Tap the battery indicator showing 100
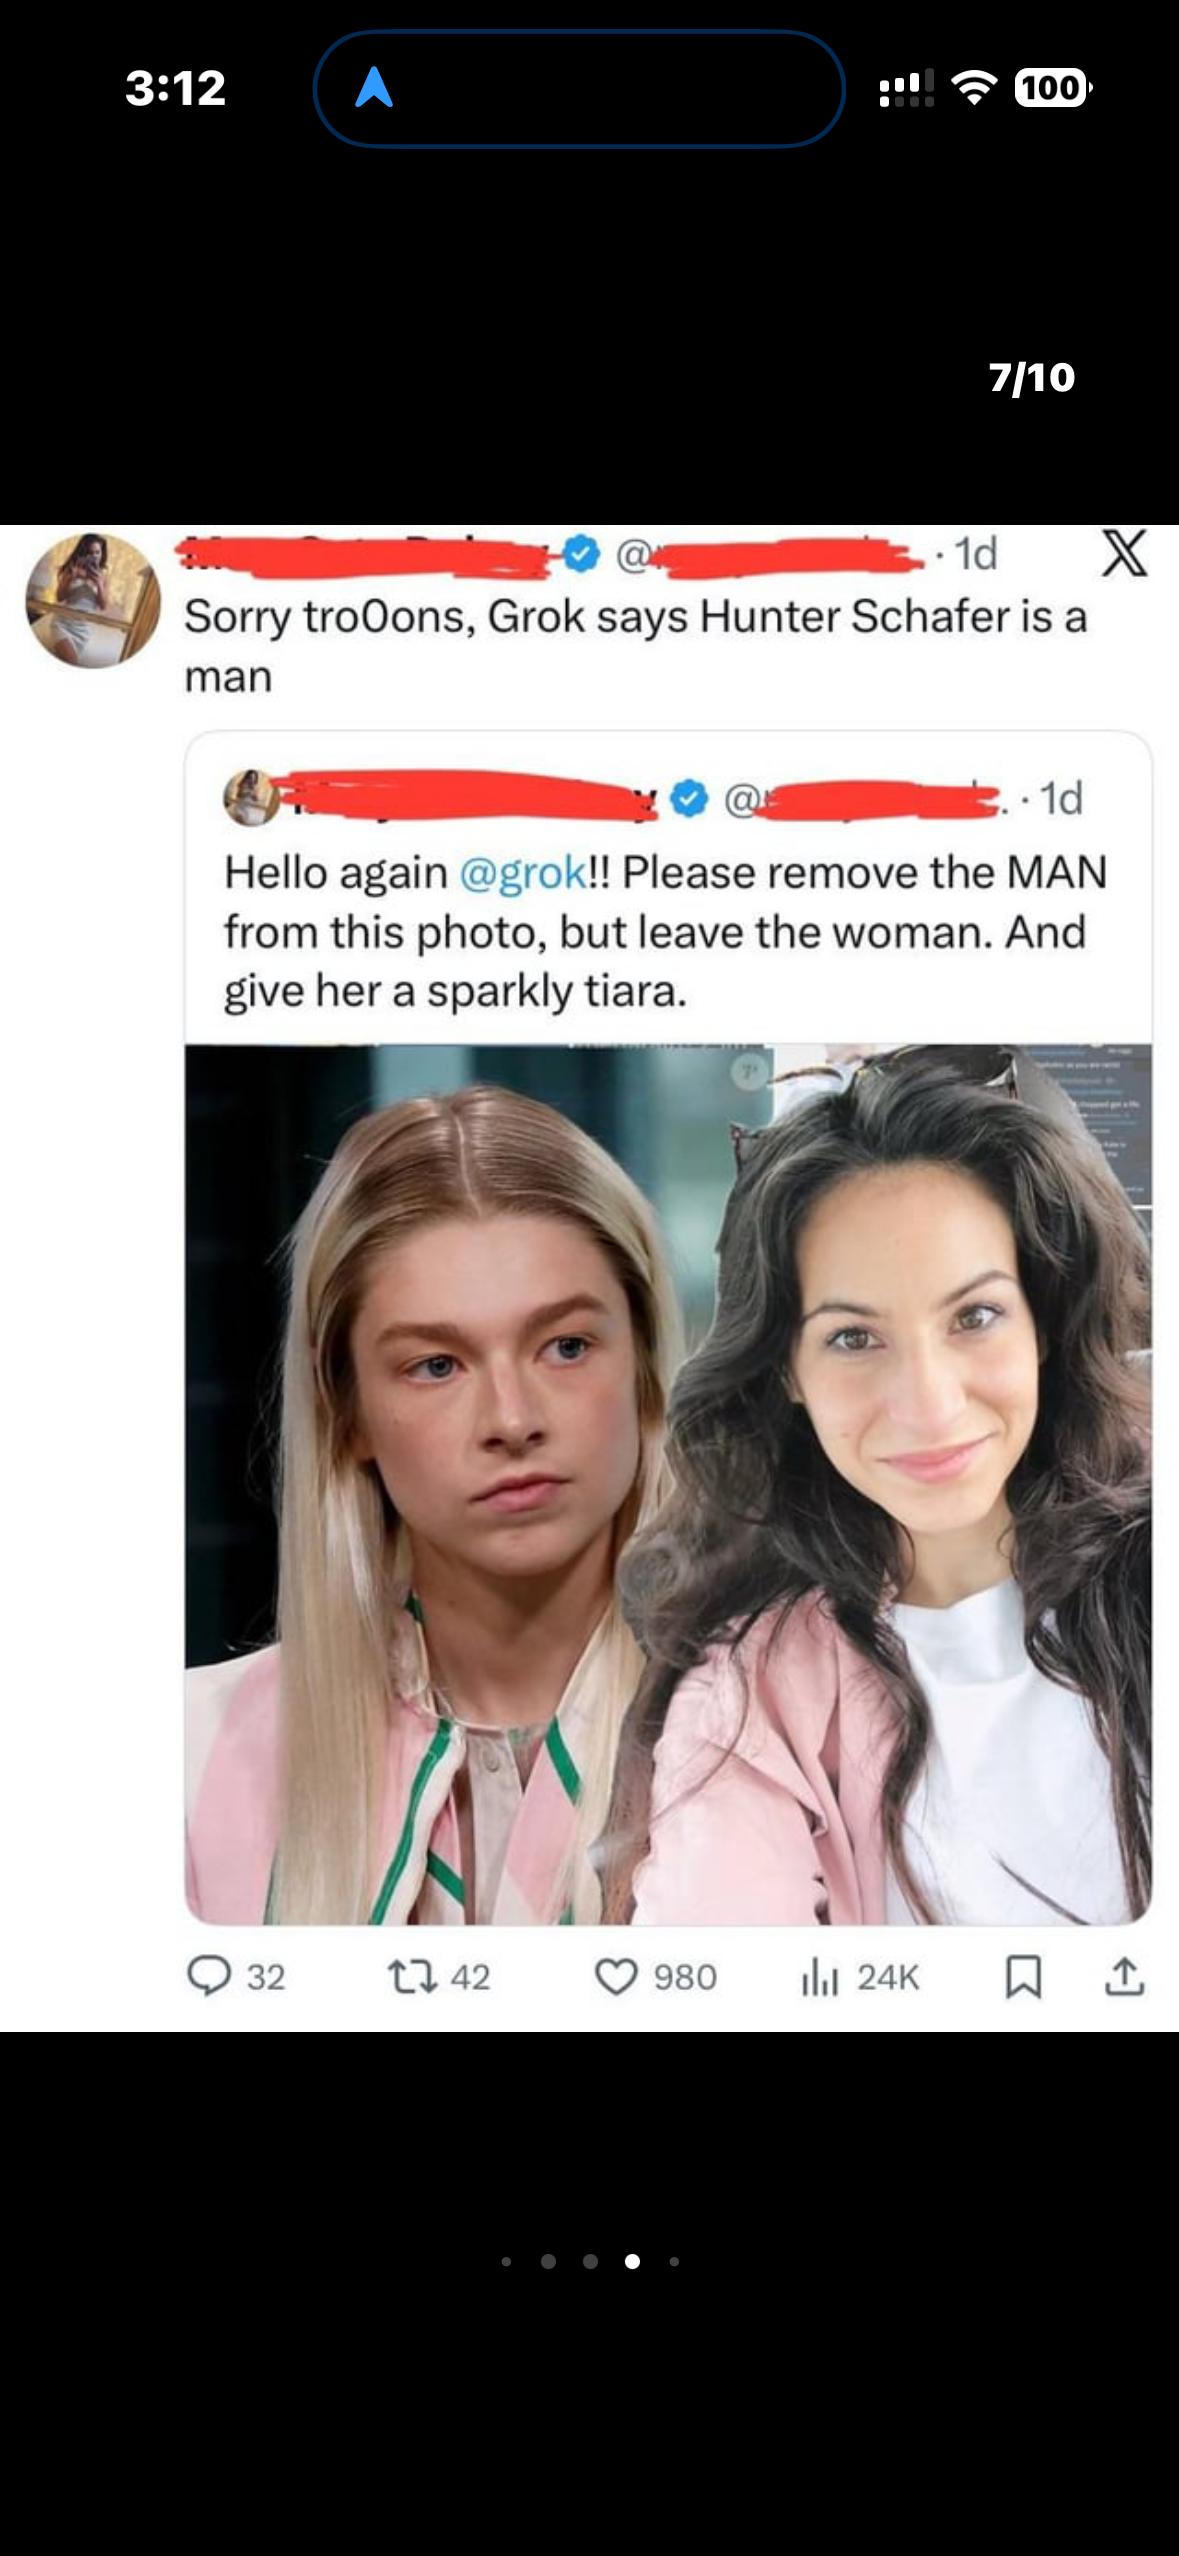Viewport: 1179px width, 2556px height. coord(1053,88)
